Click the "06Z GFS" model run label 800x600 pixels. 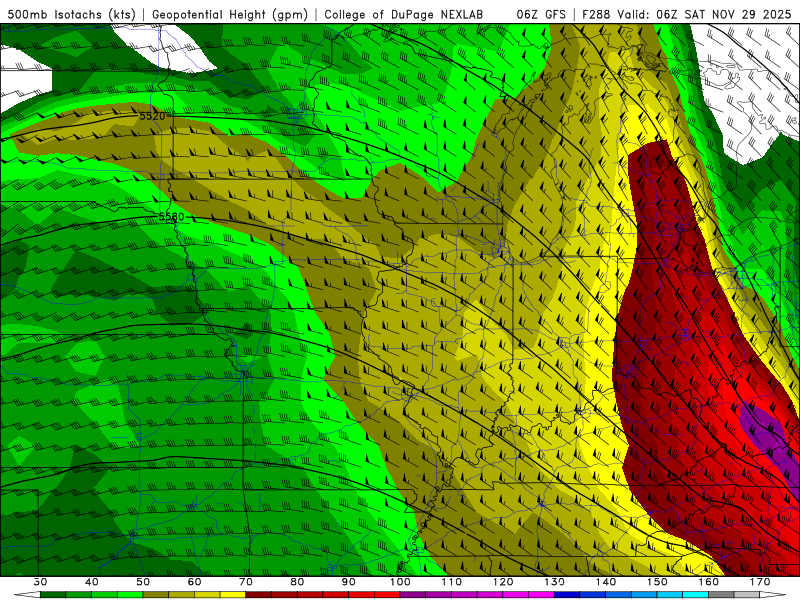coord(541,14)
